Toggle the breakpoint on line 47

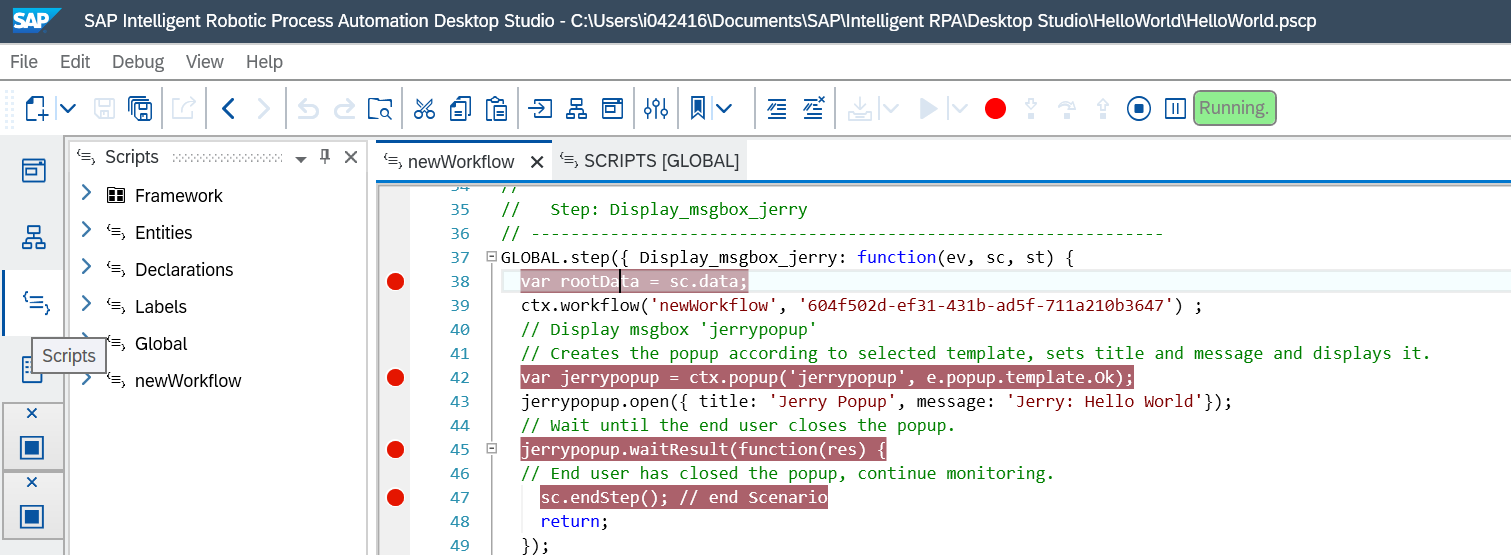pos(395,497)
